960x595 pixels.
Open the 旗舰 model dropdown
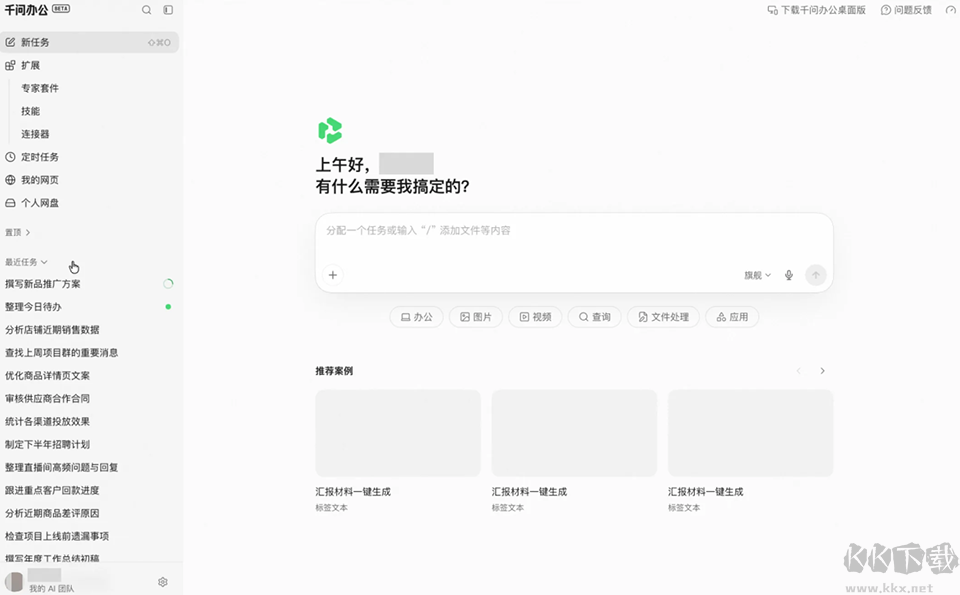(x=757, y=275)
